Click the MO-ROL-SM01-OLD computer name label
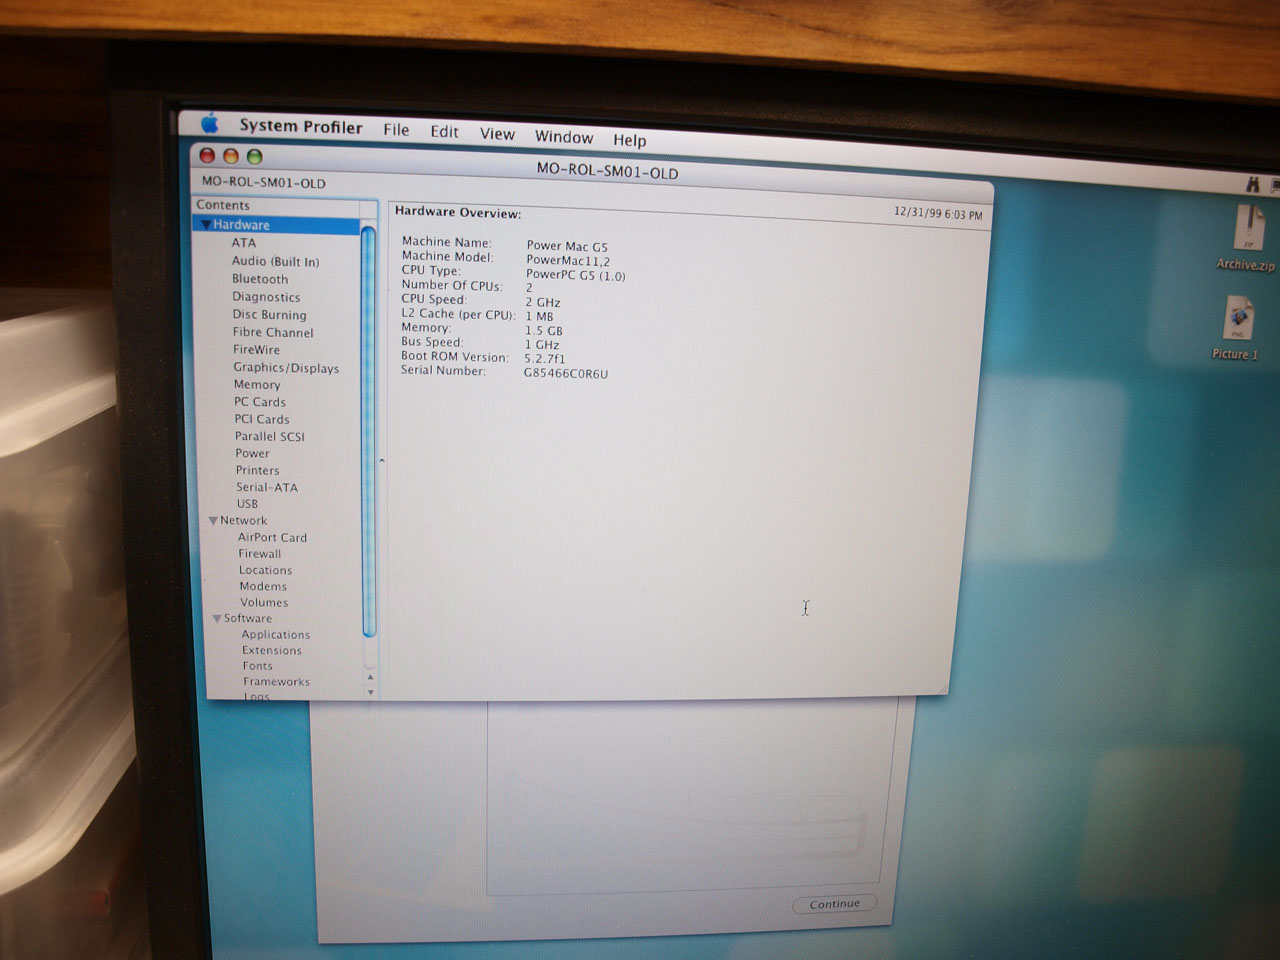Image resolution: width=1280 pixels, height=960 pixels. [264, 183]
